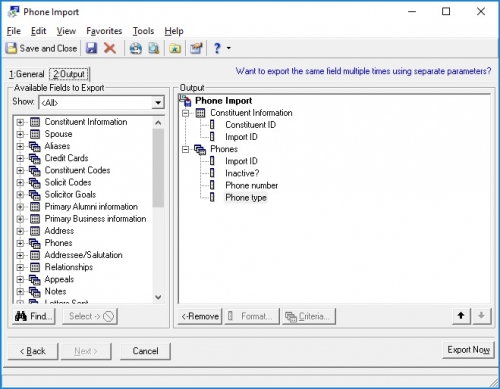Select Import ID under Phones in Output
Viewport: 500px width, 389px height.
[x=241, y=161]
